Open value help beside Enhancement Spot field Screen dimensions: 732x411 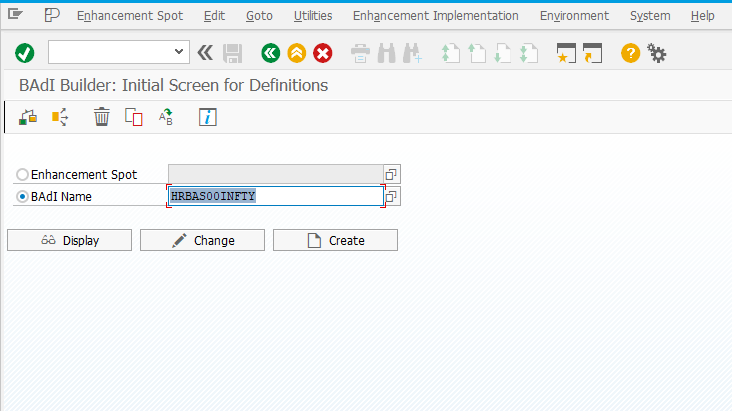tap(391, 174)
